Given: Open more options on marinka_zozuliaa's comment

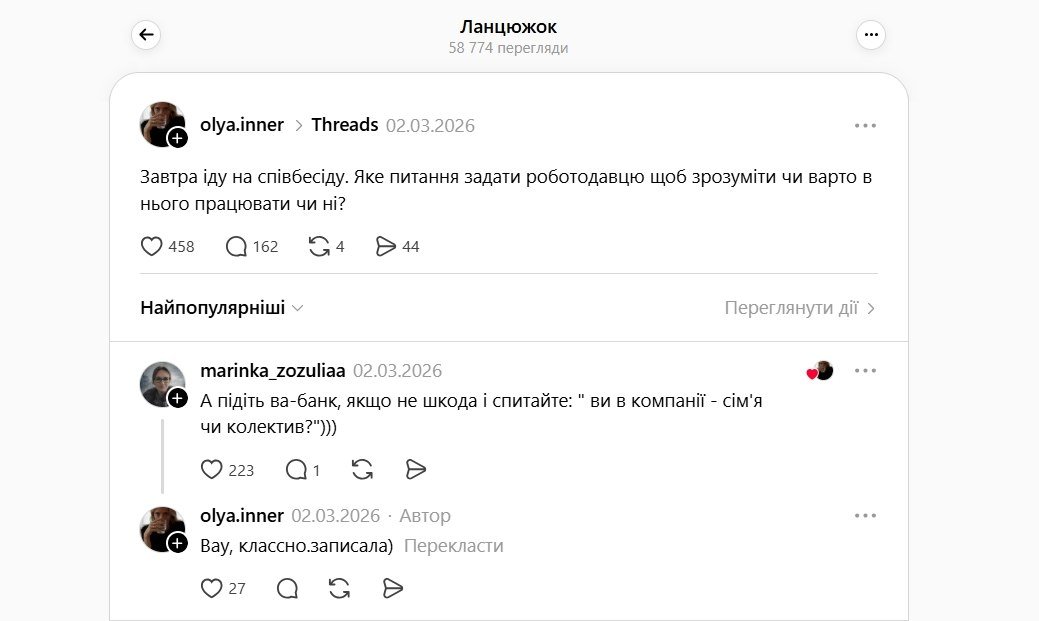Looking at the screenshot, I should (x=865, y=371).
